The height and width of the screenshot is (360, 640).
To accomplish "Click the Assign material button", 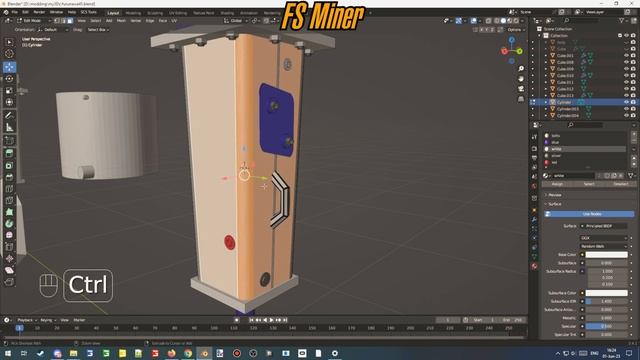I will [x=557, y=184].
